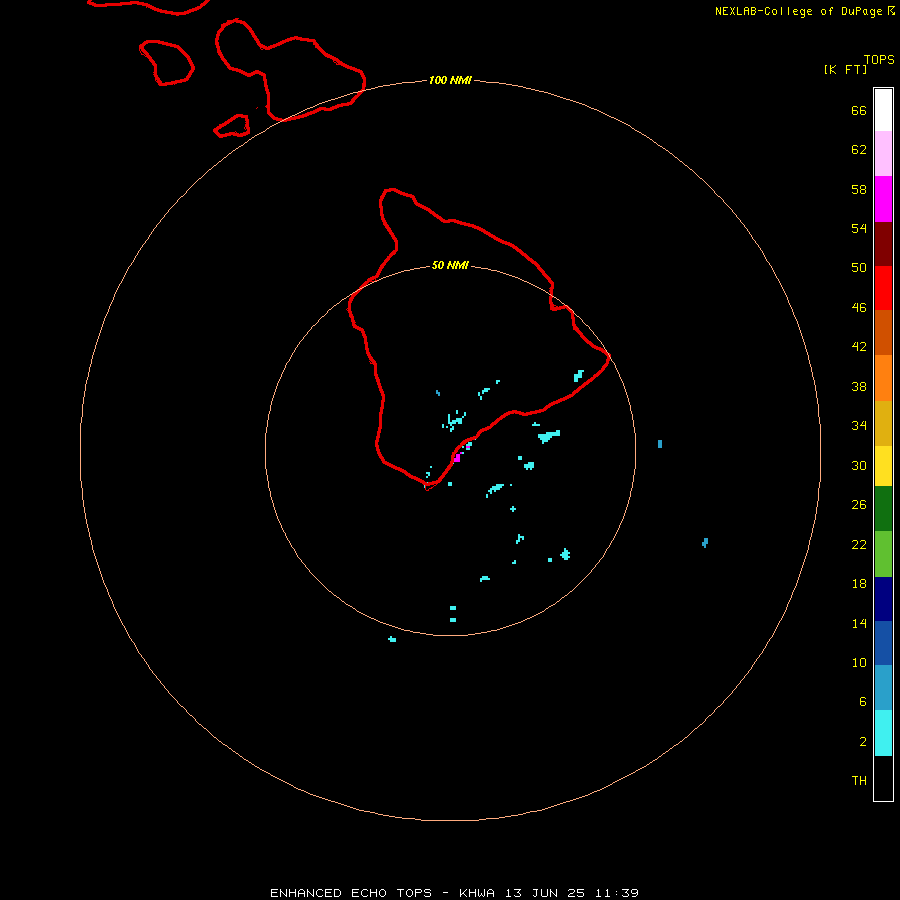The height and width of the screenshot is (900, 900).
Task: Click the legend value "18"
Action: coord(859,584)
